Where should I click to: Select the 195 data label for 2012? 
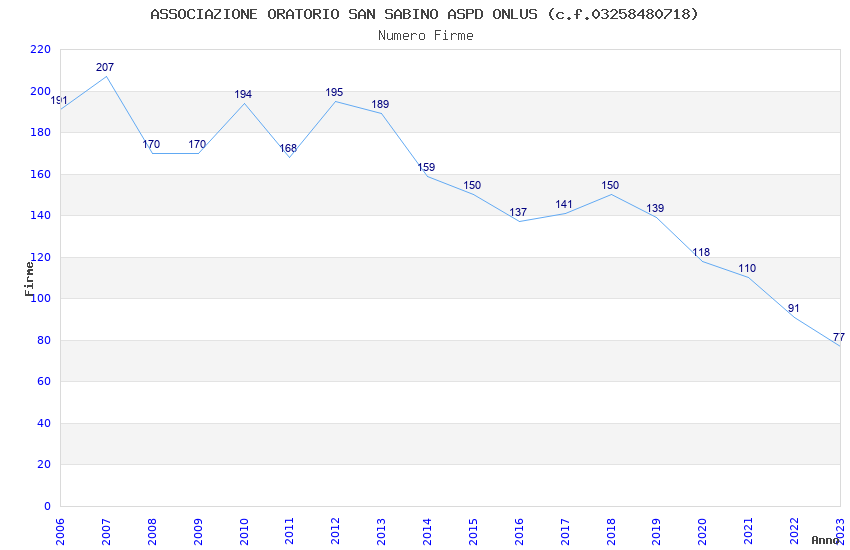click(334, 92)
